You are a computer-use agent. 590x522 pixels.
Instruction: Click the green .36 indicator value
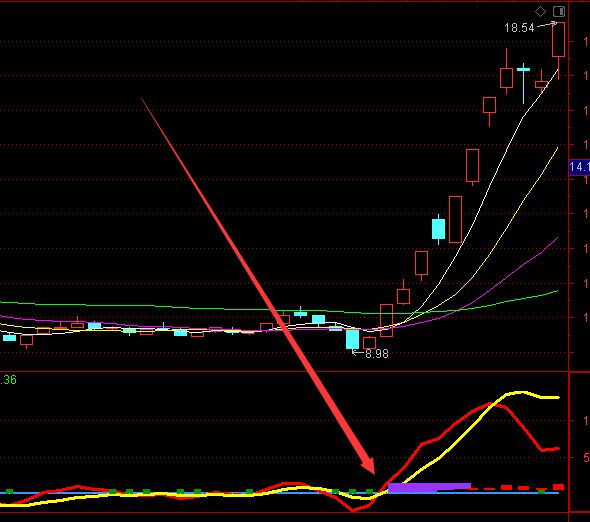pos(8,380)
